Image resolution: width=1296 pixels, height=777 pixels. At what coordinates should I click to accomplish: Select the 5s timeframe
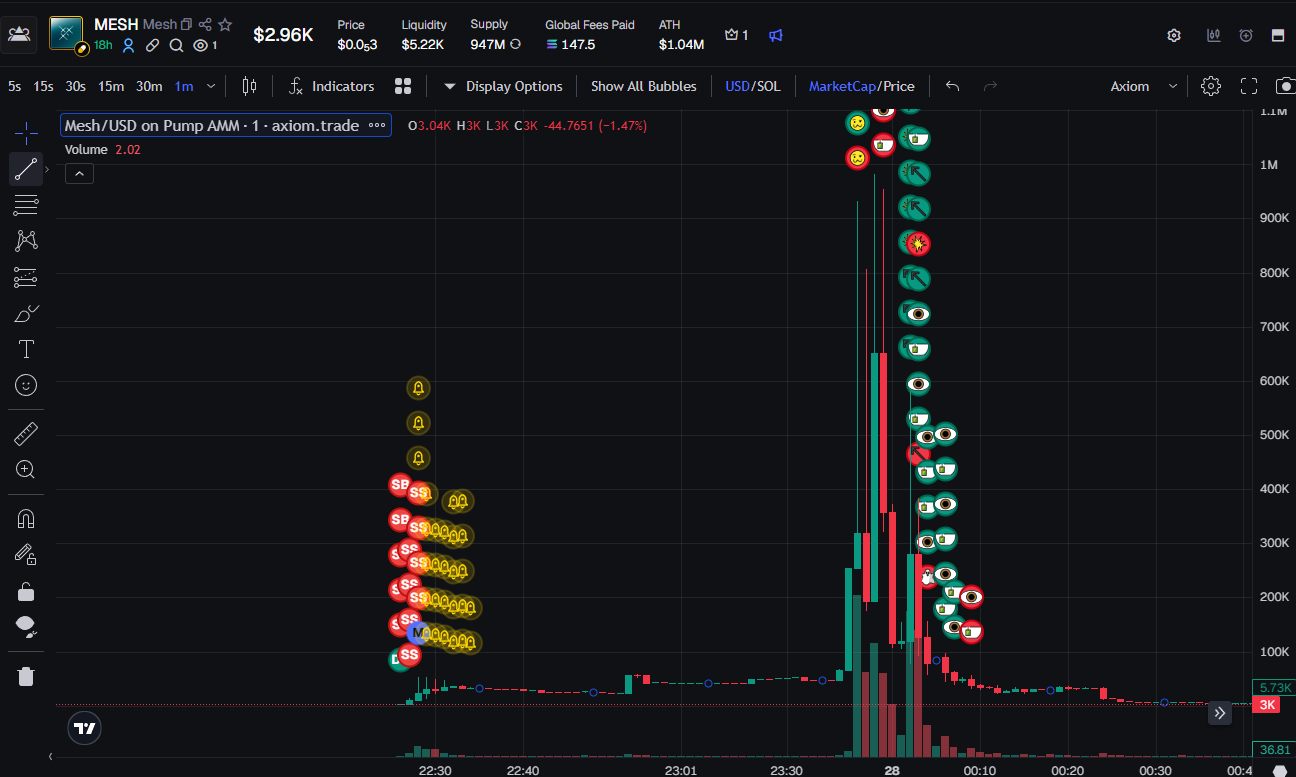pyautogui.click(x=14, y=86)
